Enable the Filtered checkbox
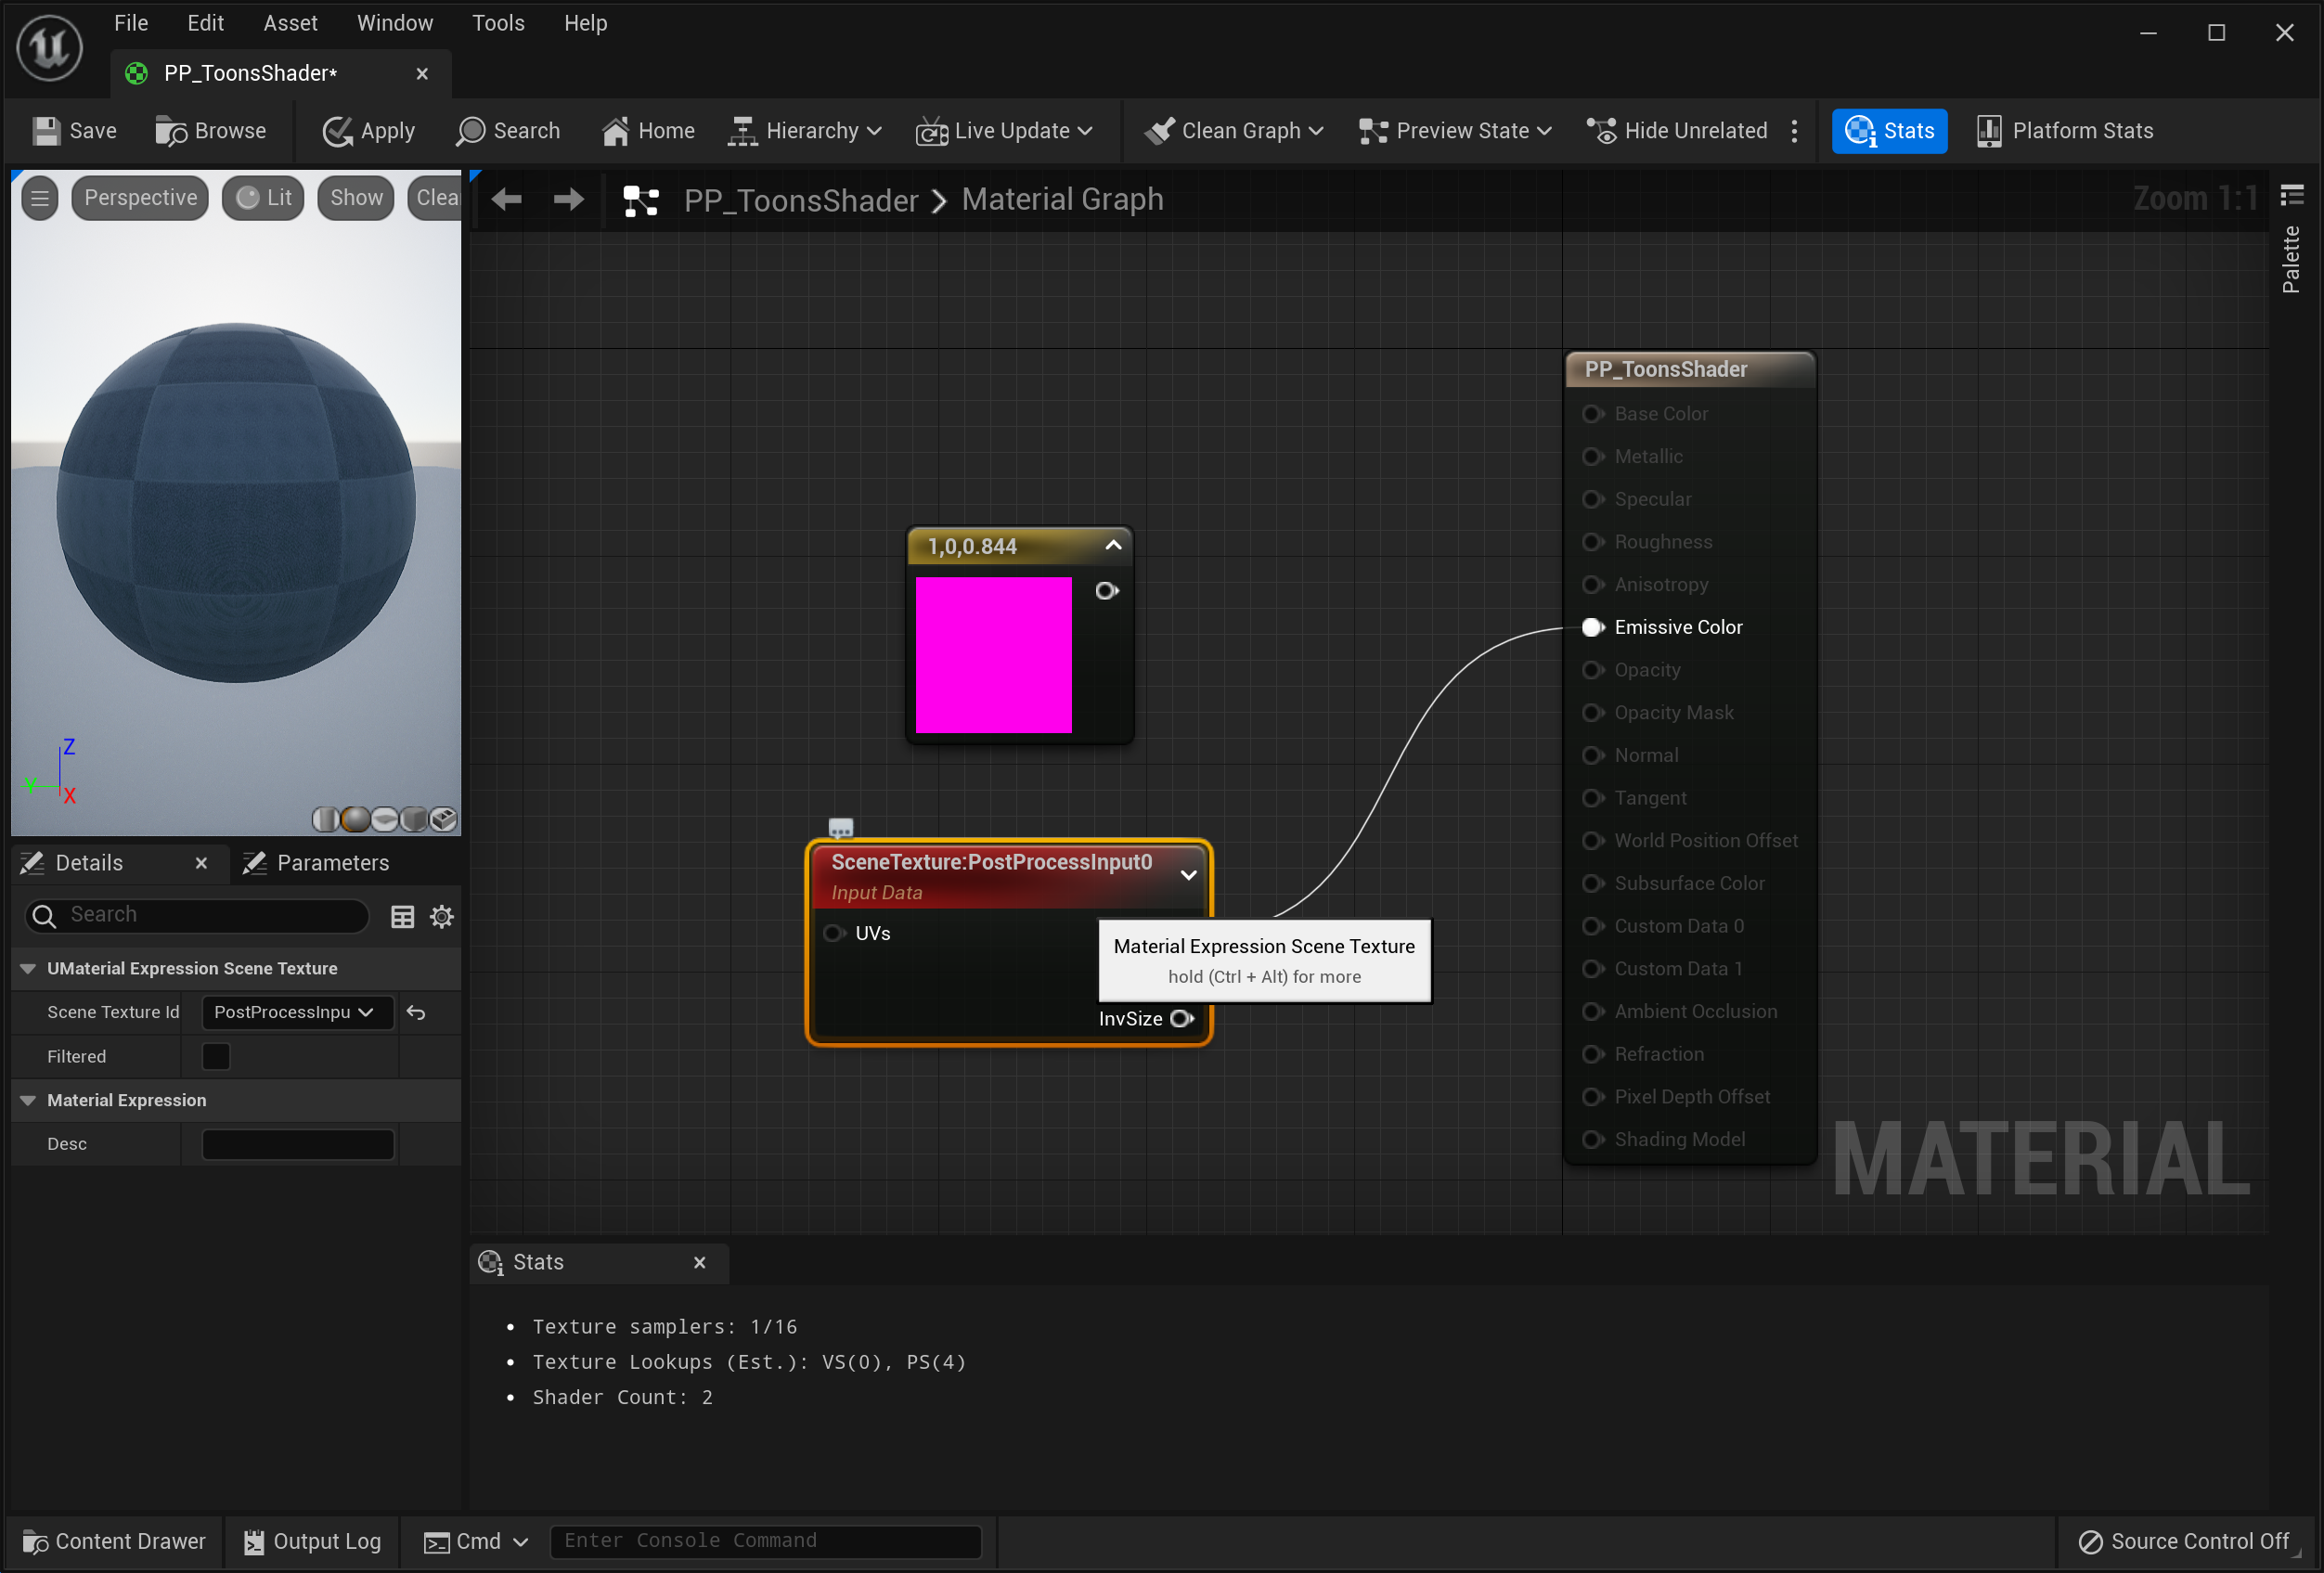The image size is (2324, 1573). [216, 1057]
